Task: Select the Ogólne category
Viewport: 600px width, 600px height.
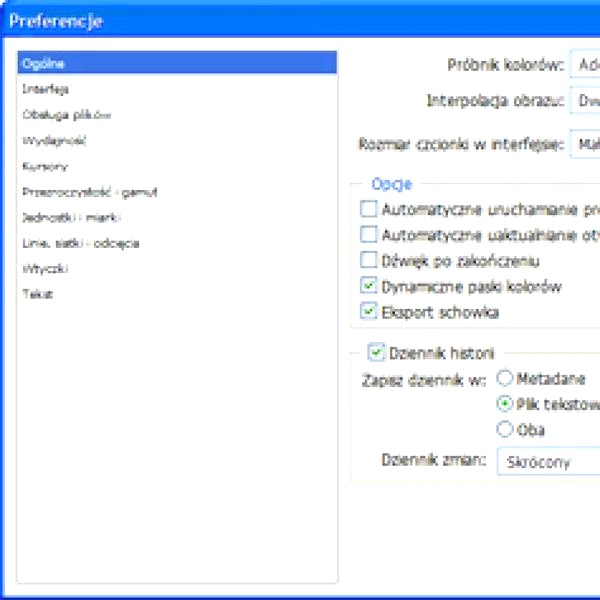Action: pos(177,63)
